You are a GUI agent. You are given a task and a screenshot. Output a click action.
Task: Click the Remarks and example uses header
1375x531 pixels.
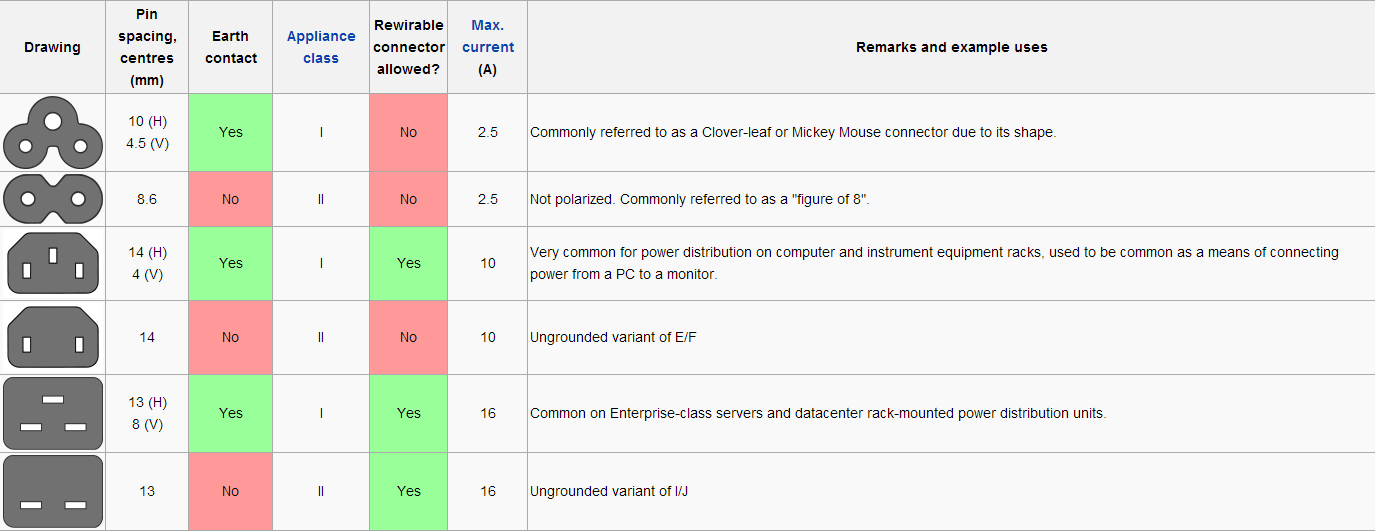[951, 47]
